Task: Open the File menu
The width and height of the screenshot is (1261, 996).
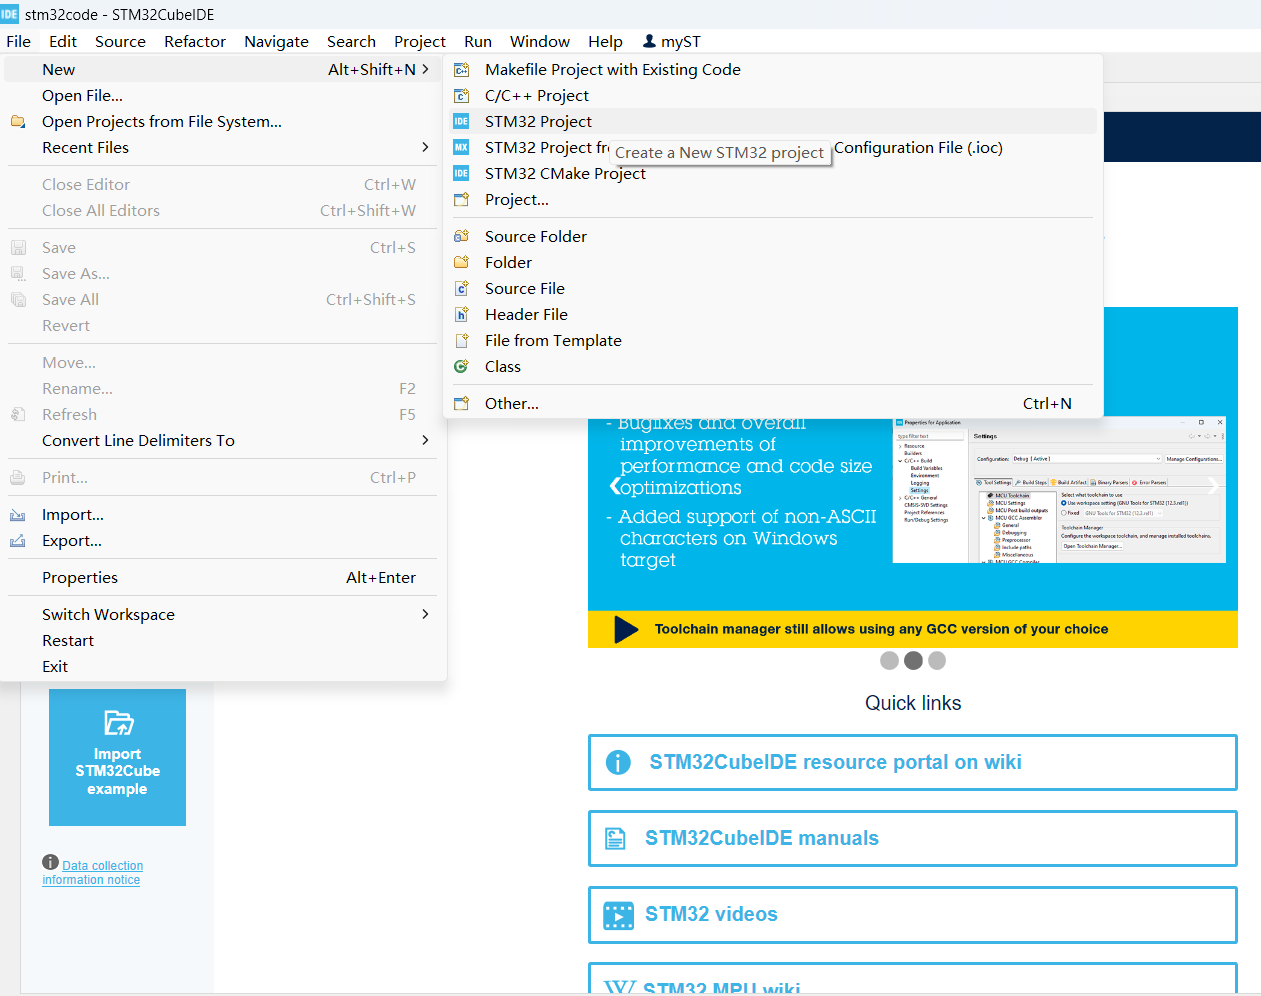Action: 18,42
